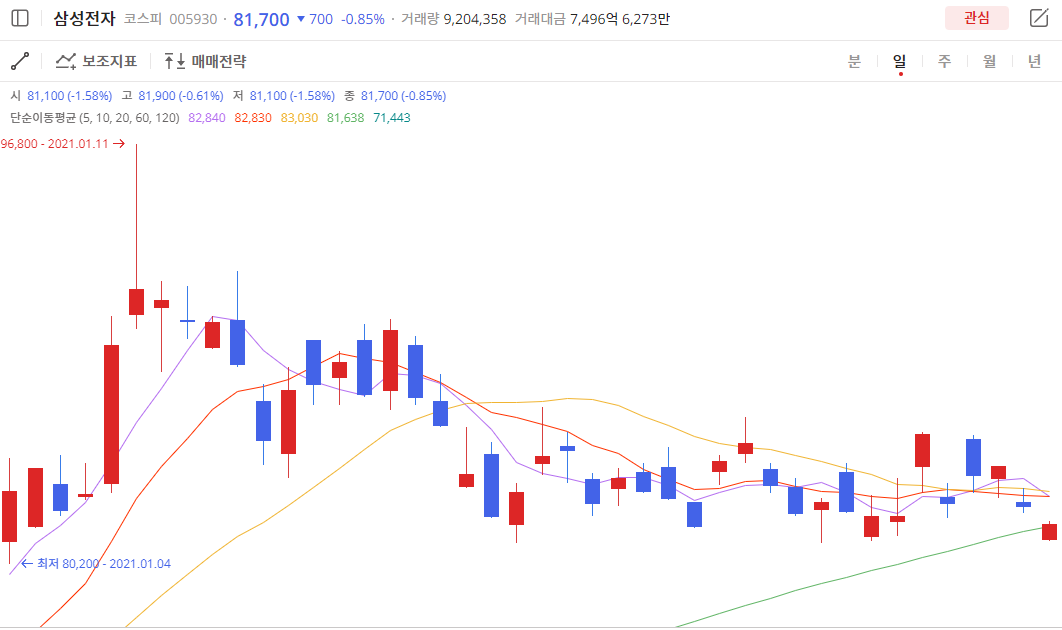Click the 60-day average value 81,638
Viewport: 1062px width, 630px height.
(345, 118)
